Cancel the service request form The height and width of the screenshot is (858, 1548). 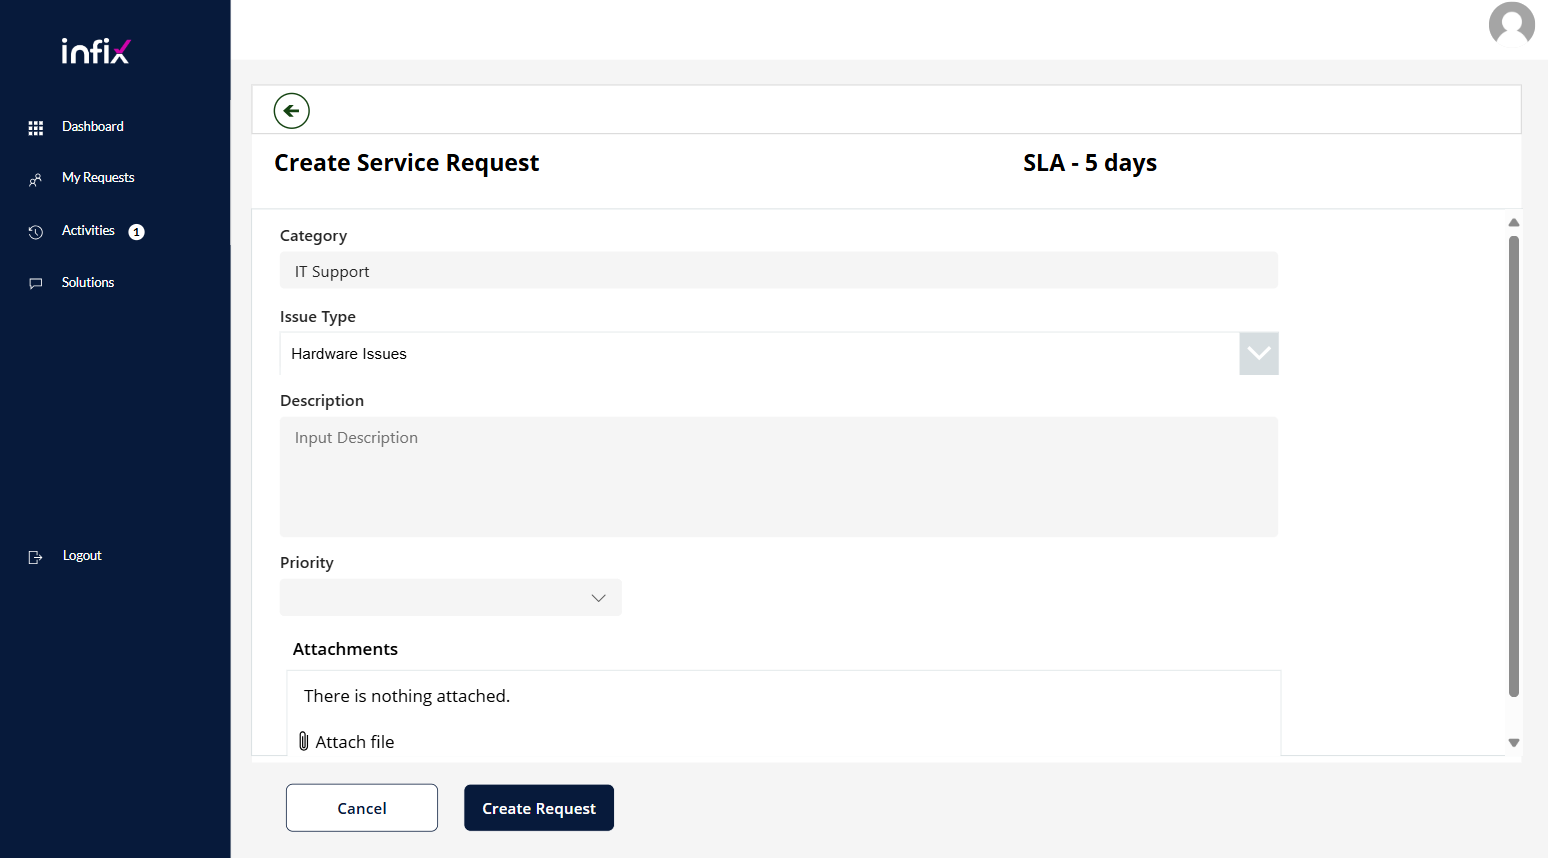click(x=362, y=808)
